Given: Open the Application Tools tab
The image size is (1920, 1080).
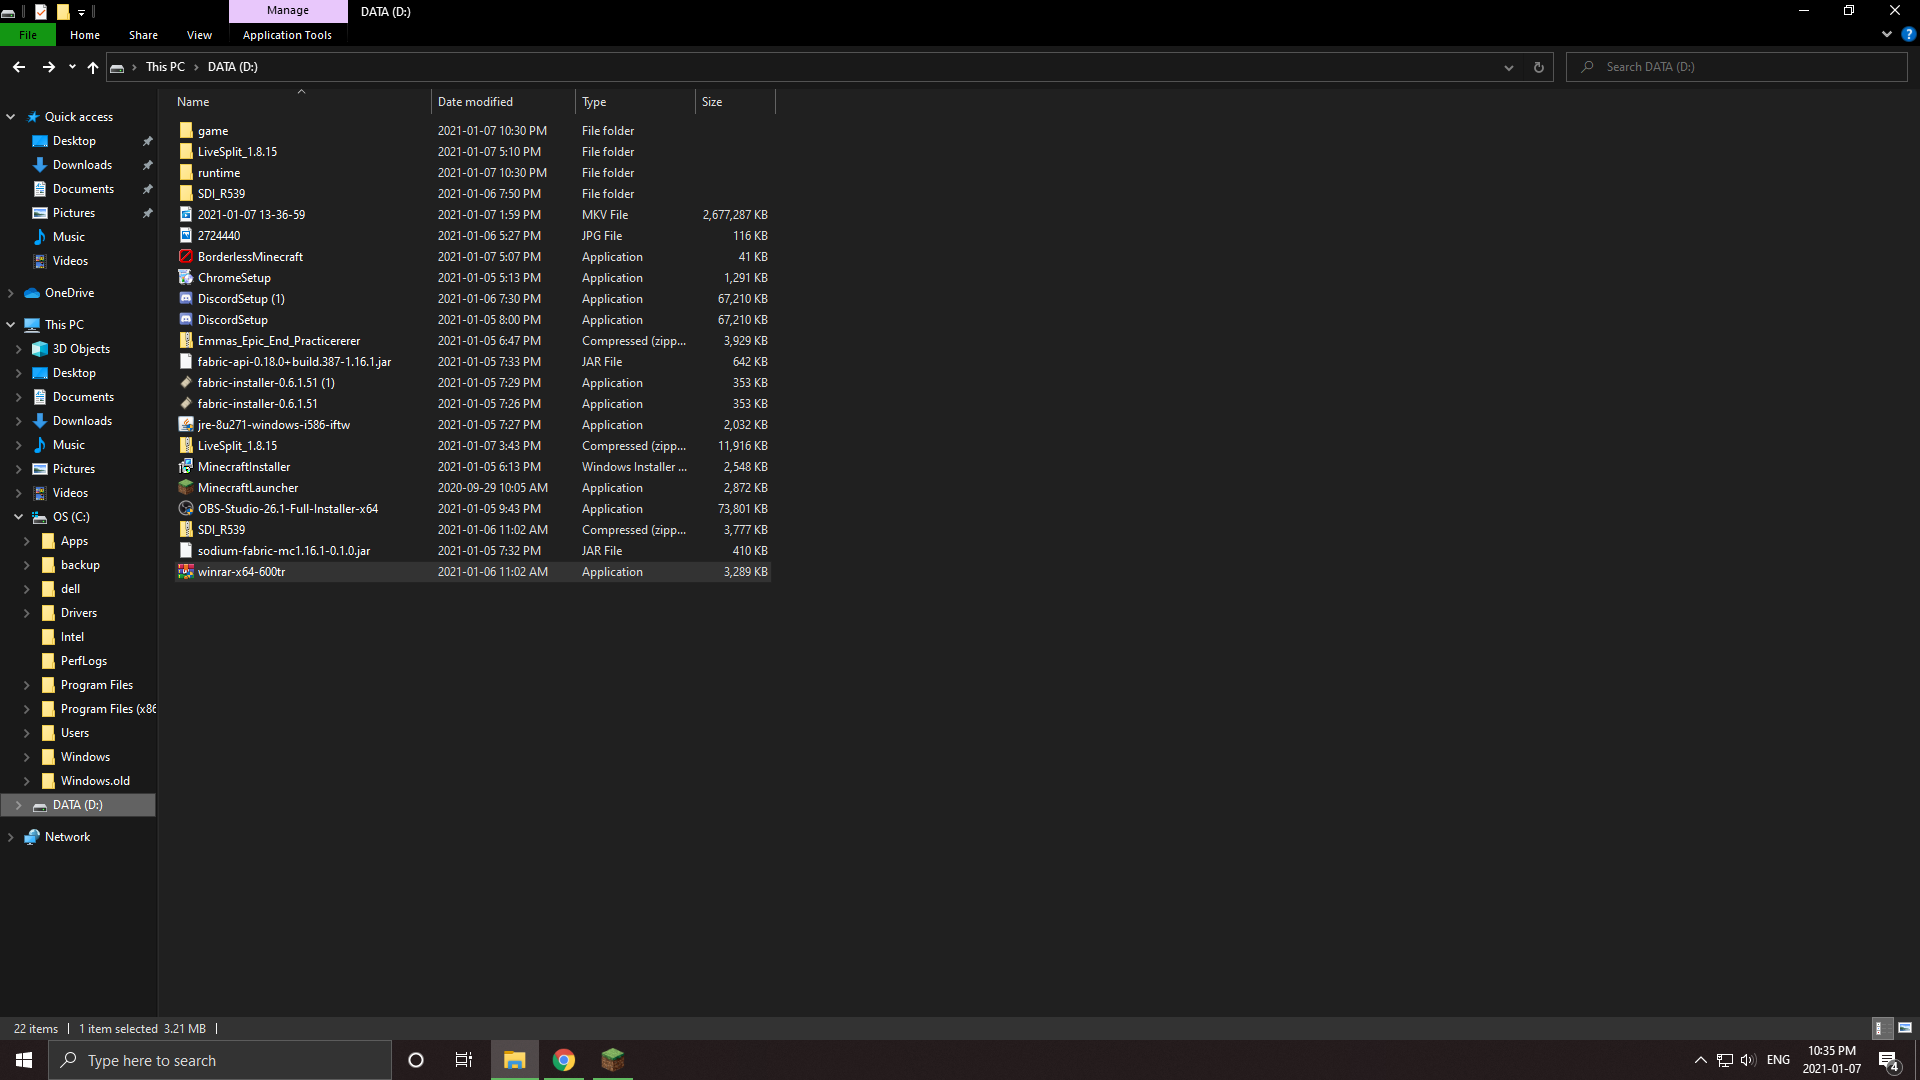Looking at the screenshot, I should tap(287, 34).
